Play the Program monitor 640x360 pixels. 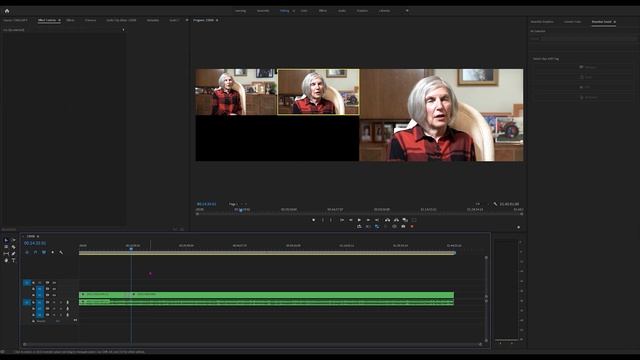click(x=359, y=220)
